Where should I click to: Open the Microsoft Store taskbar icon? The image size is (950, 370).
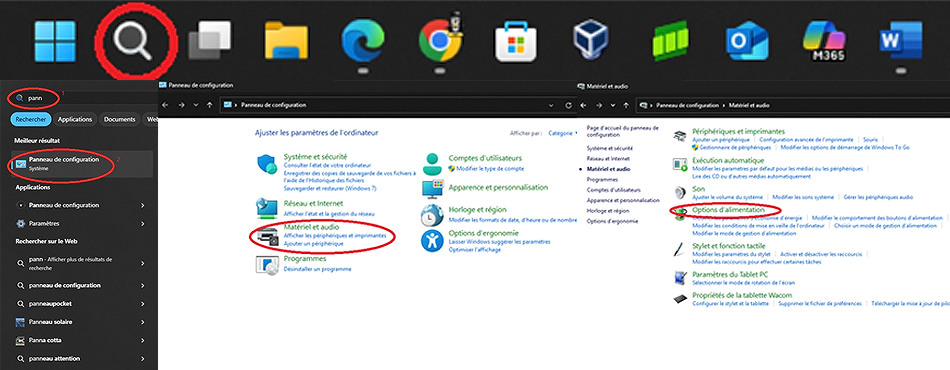pos(516,41)
